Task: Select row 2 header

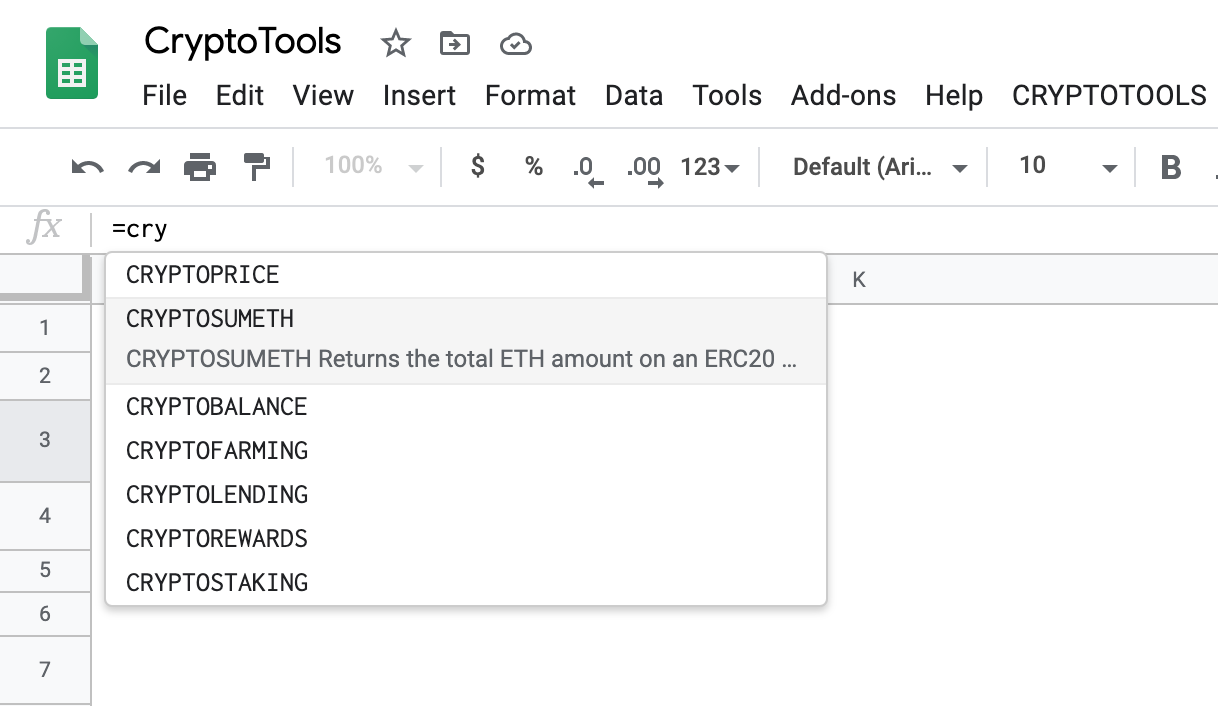Action: coord(45,376)
